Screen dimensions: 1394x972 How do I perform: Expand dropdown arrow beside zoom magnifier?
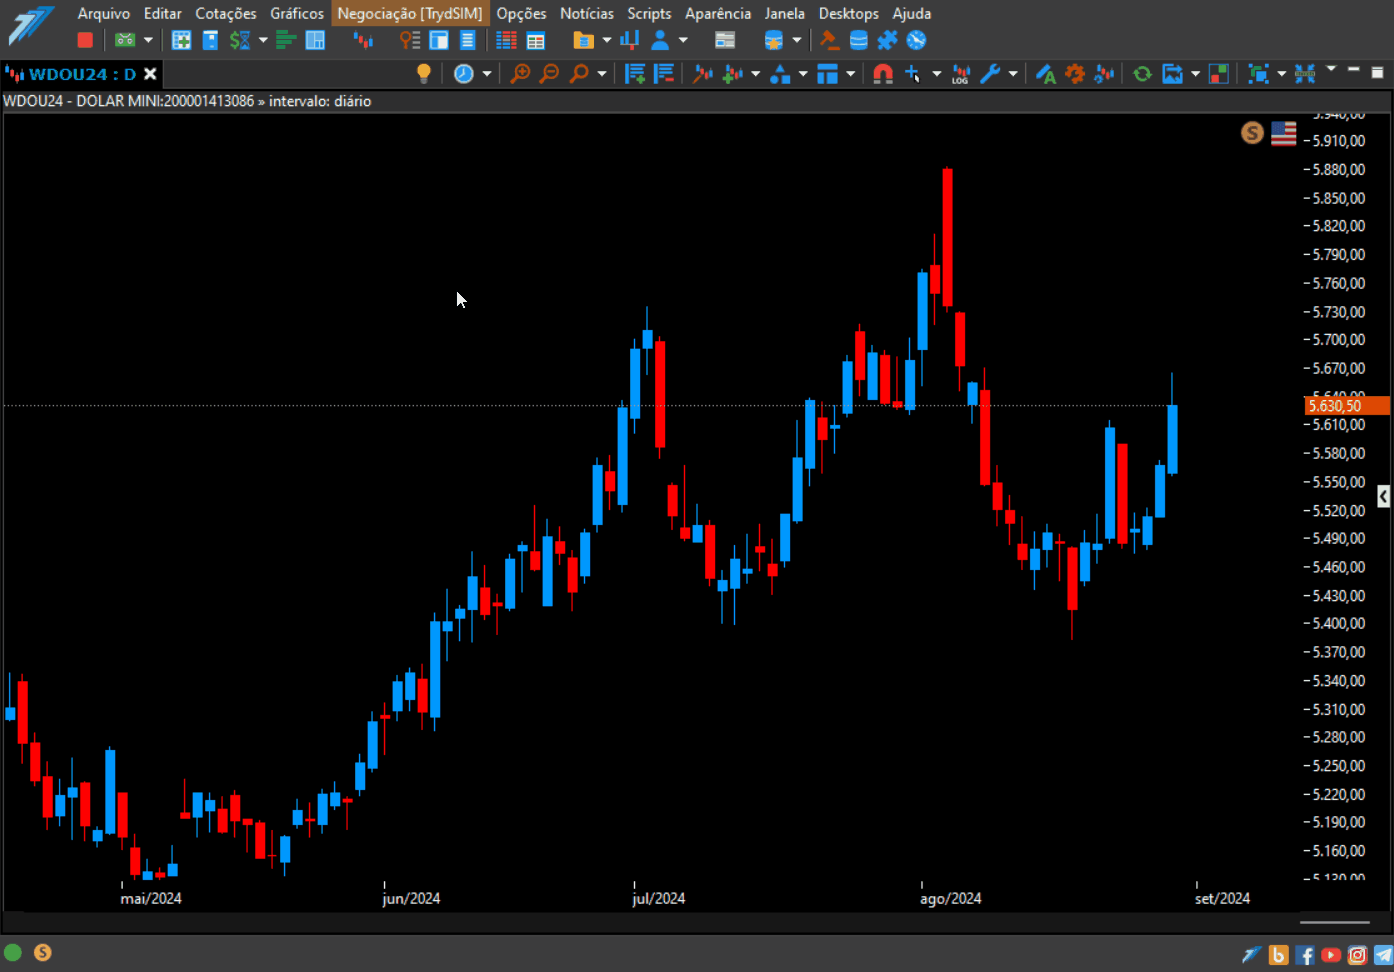[601, 73]
